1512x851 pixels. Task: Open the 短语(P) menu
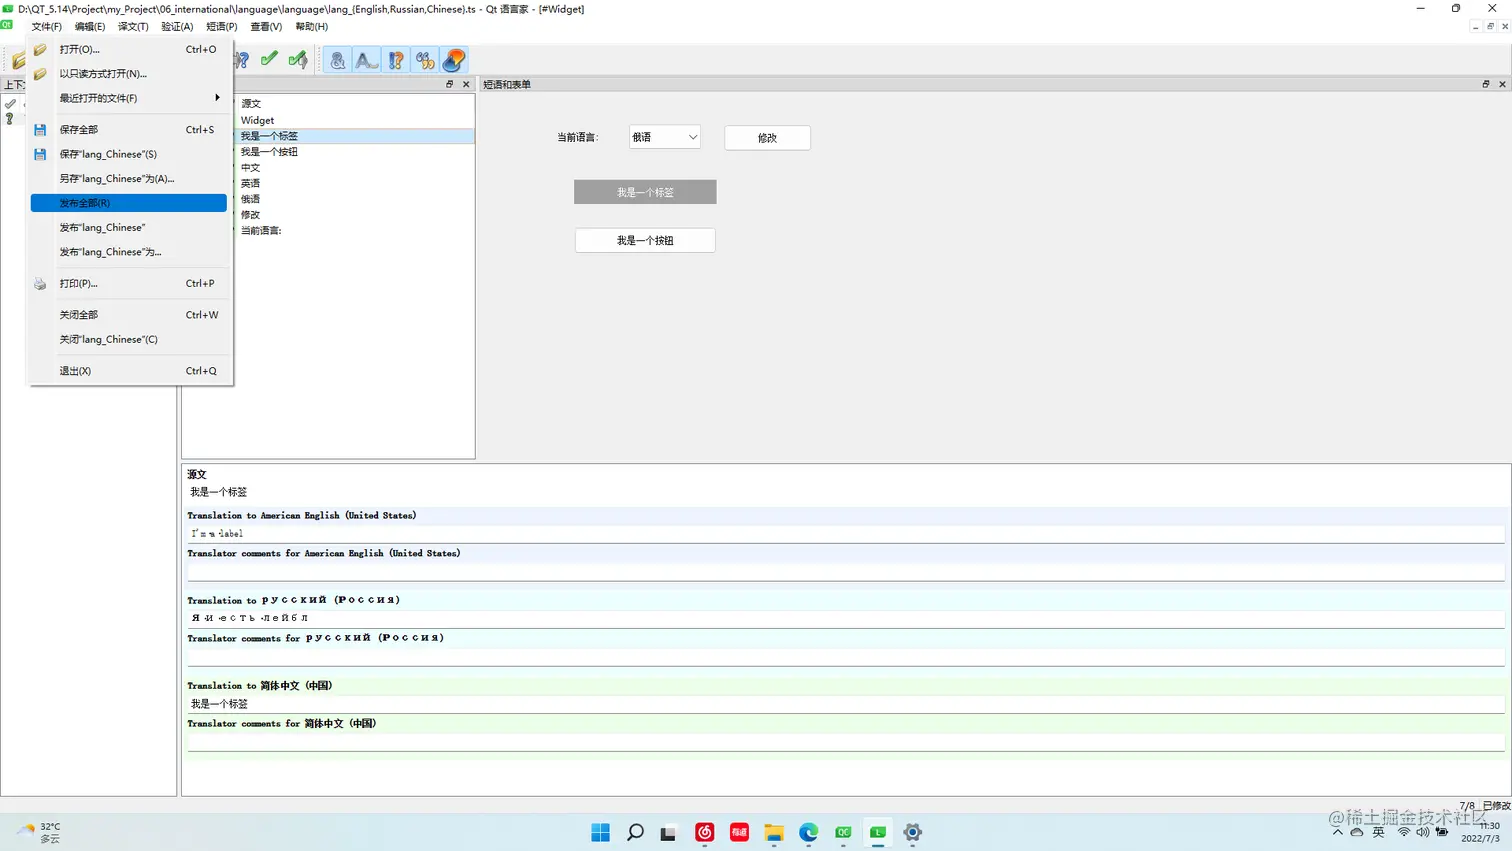pyautogui.click(x=222, y=27)
